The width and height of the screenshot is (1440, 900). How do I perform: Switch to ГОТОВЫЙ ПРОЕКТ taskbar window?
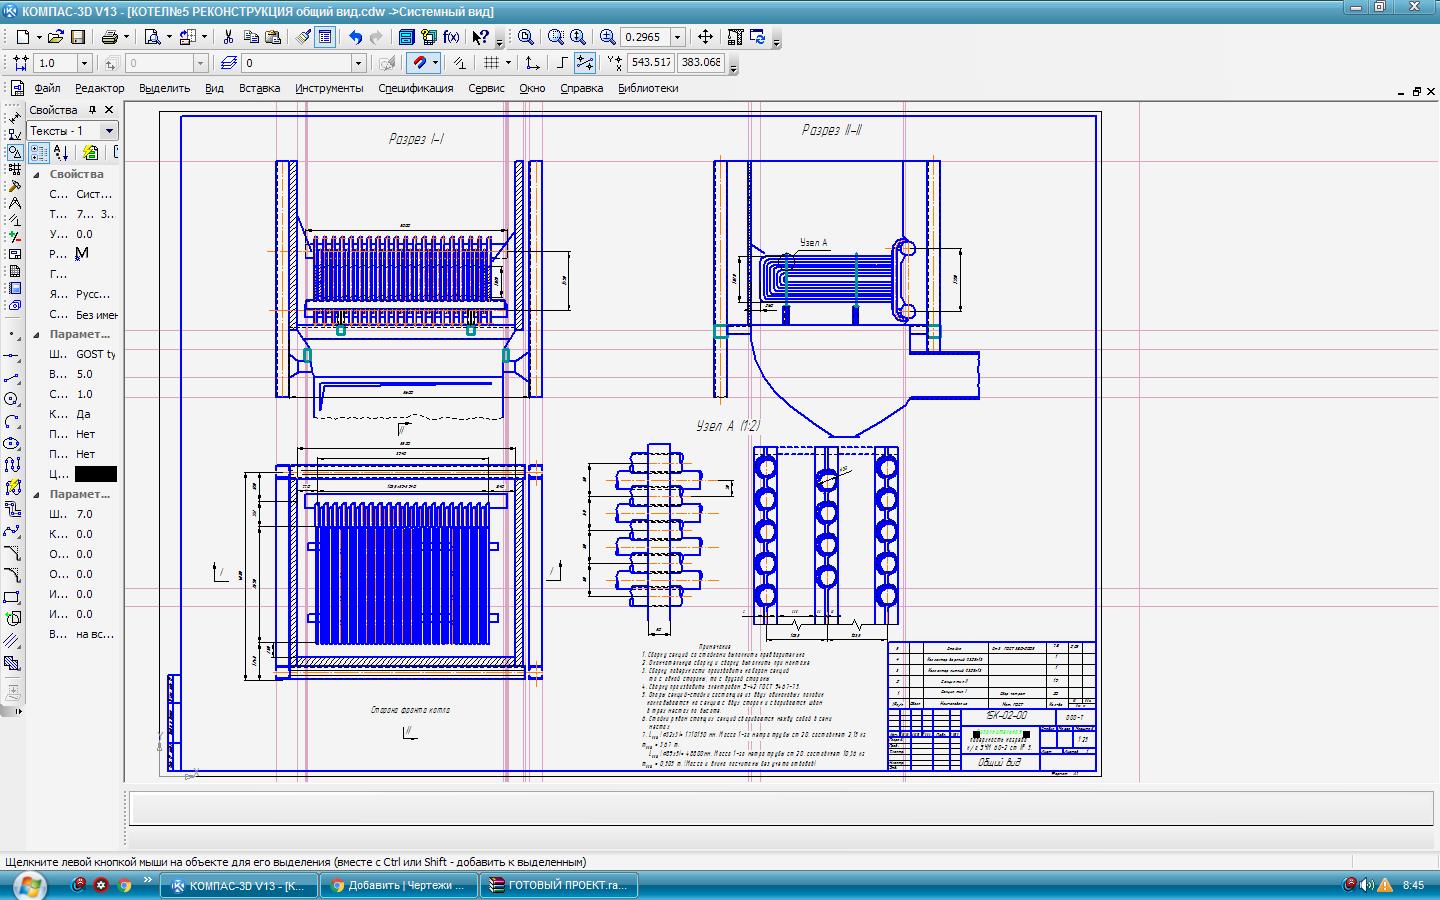tap(558, 885)
